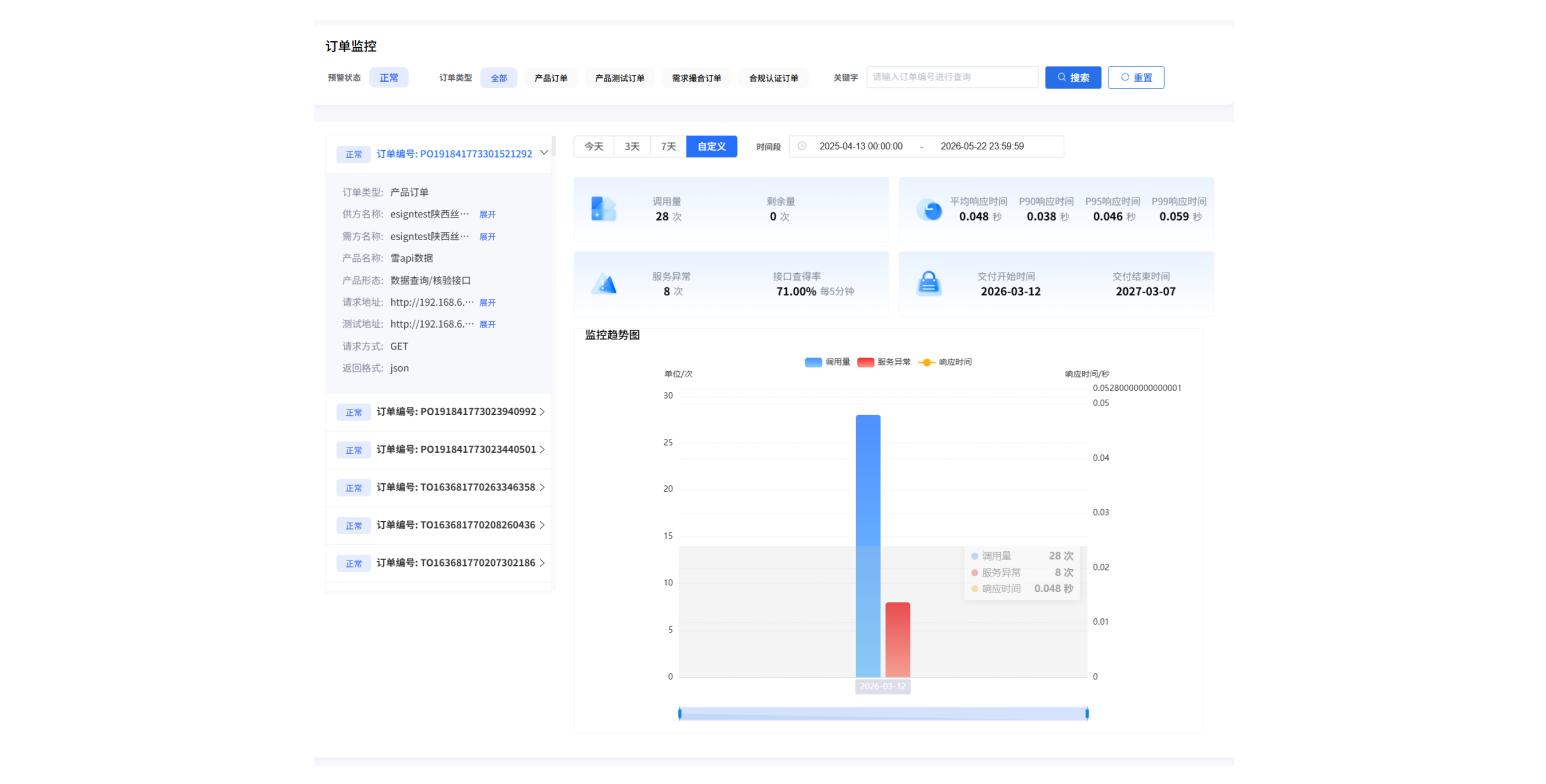This screenshot has height=784, width=1546.
Task: Click the 搜索 button
Action: point(1073,77)
